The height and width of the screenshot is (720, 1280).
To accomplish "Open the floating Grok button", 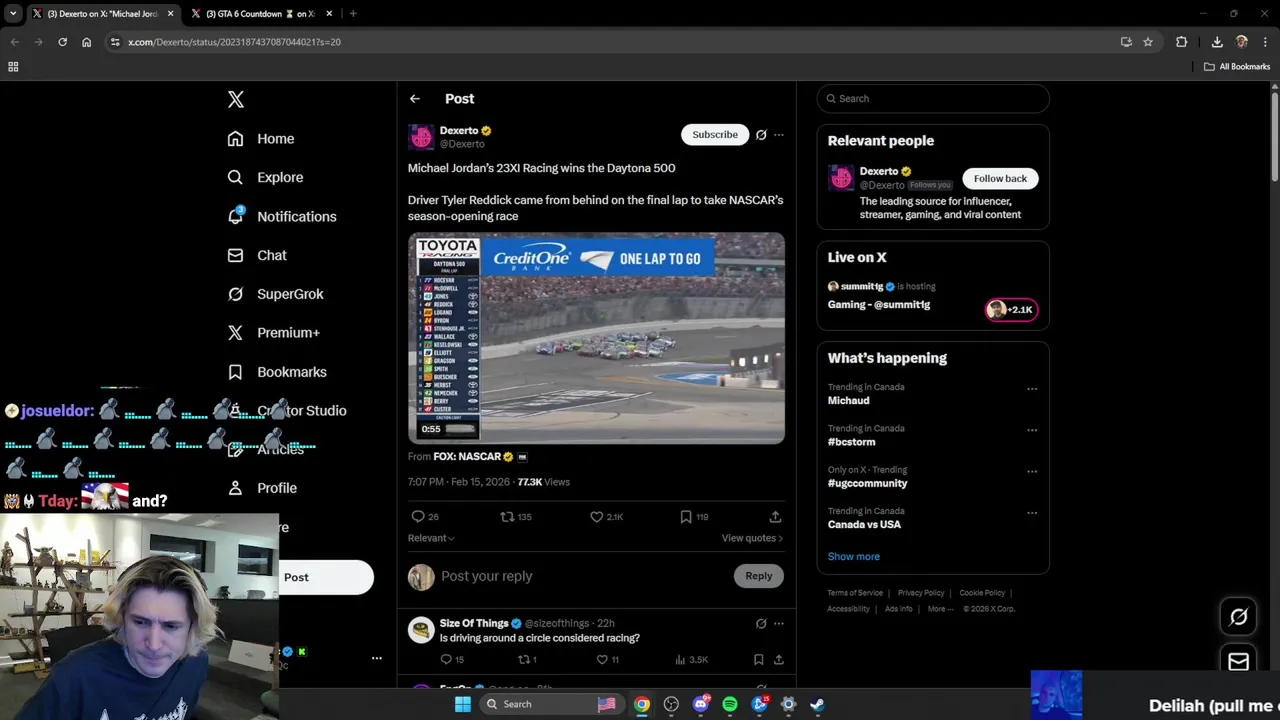I will [1238, 617].
